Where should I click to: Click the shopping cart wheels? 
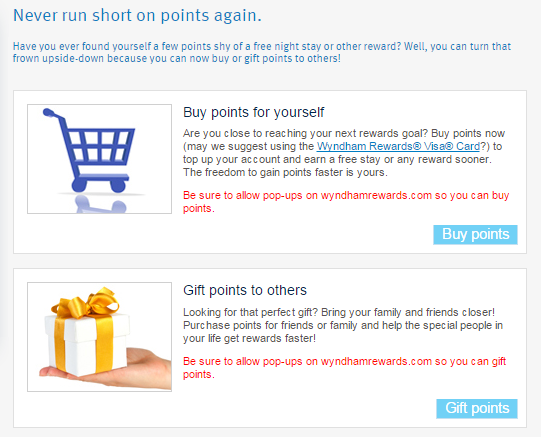click(x=99, y=186)
